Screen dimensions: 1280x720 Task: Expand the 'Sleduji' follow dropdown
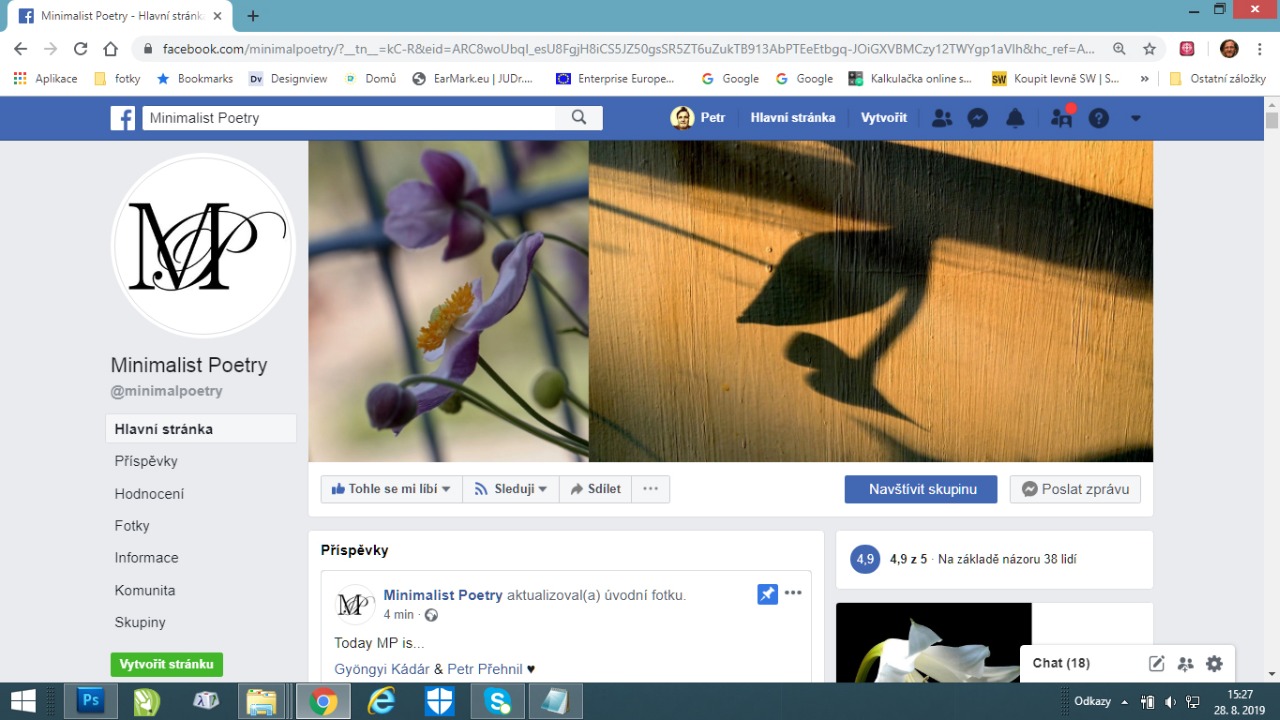511,489
